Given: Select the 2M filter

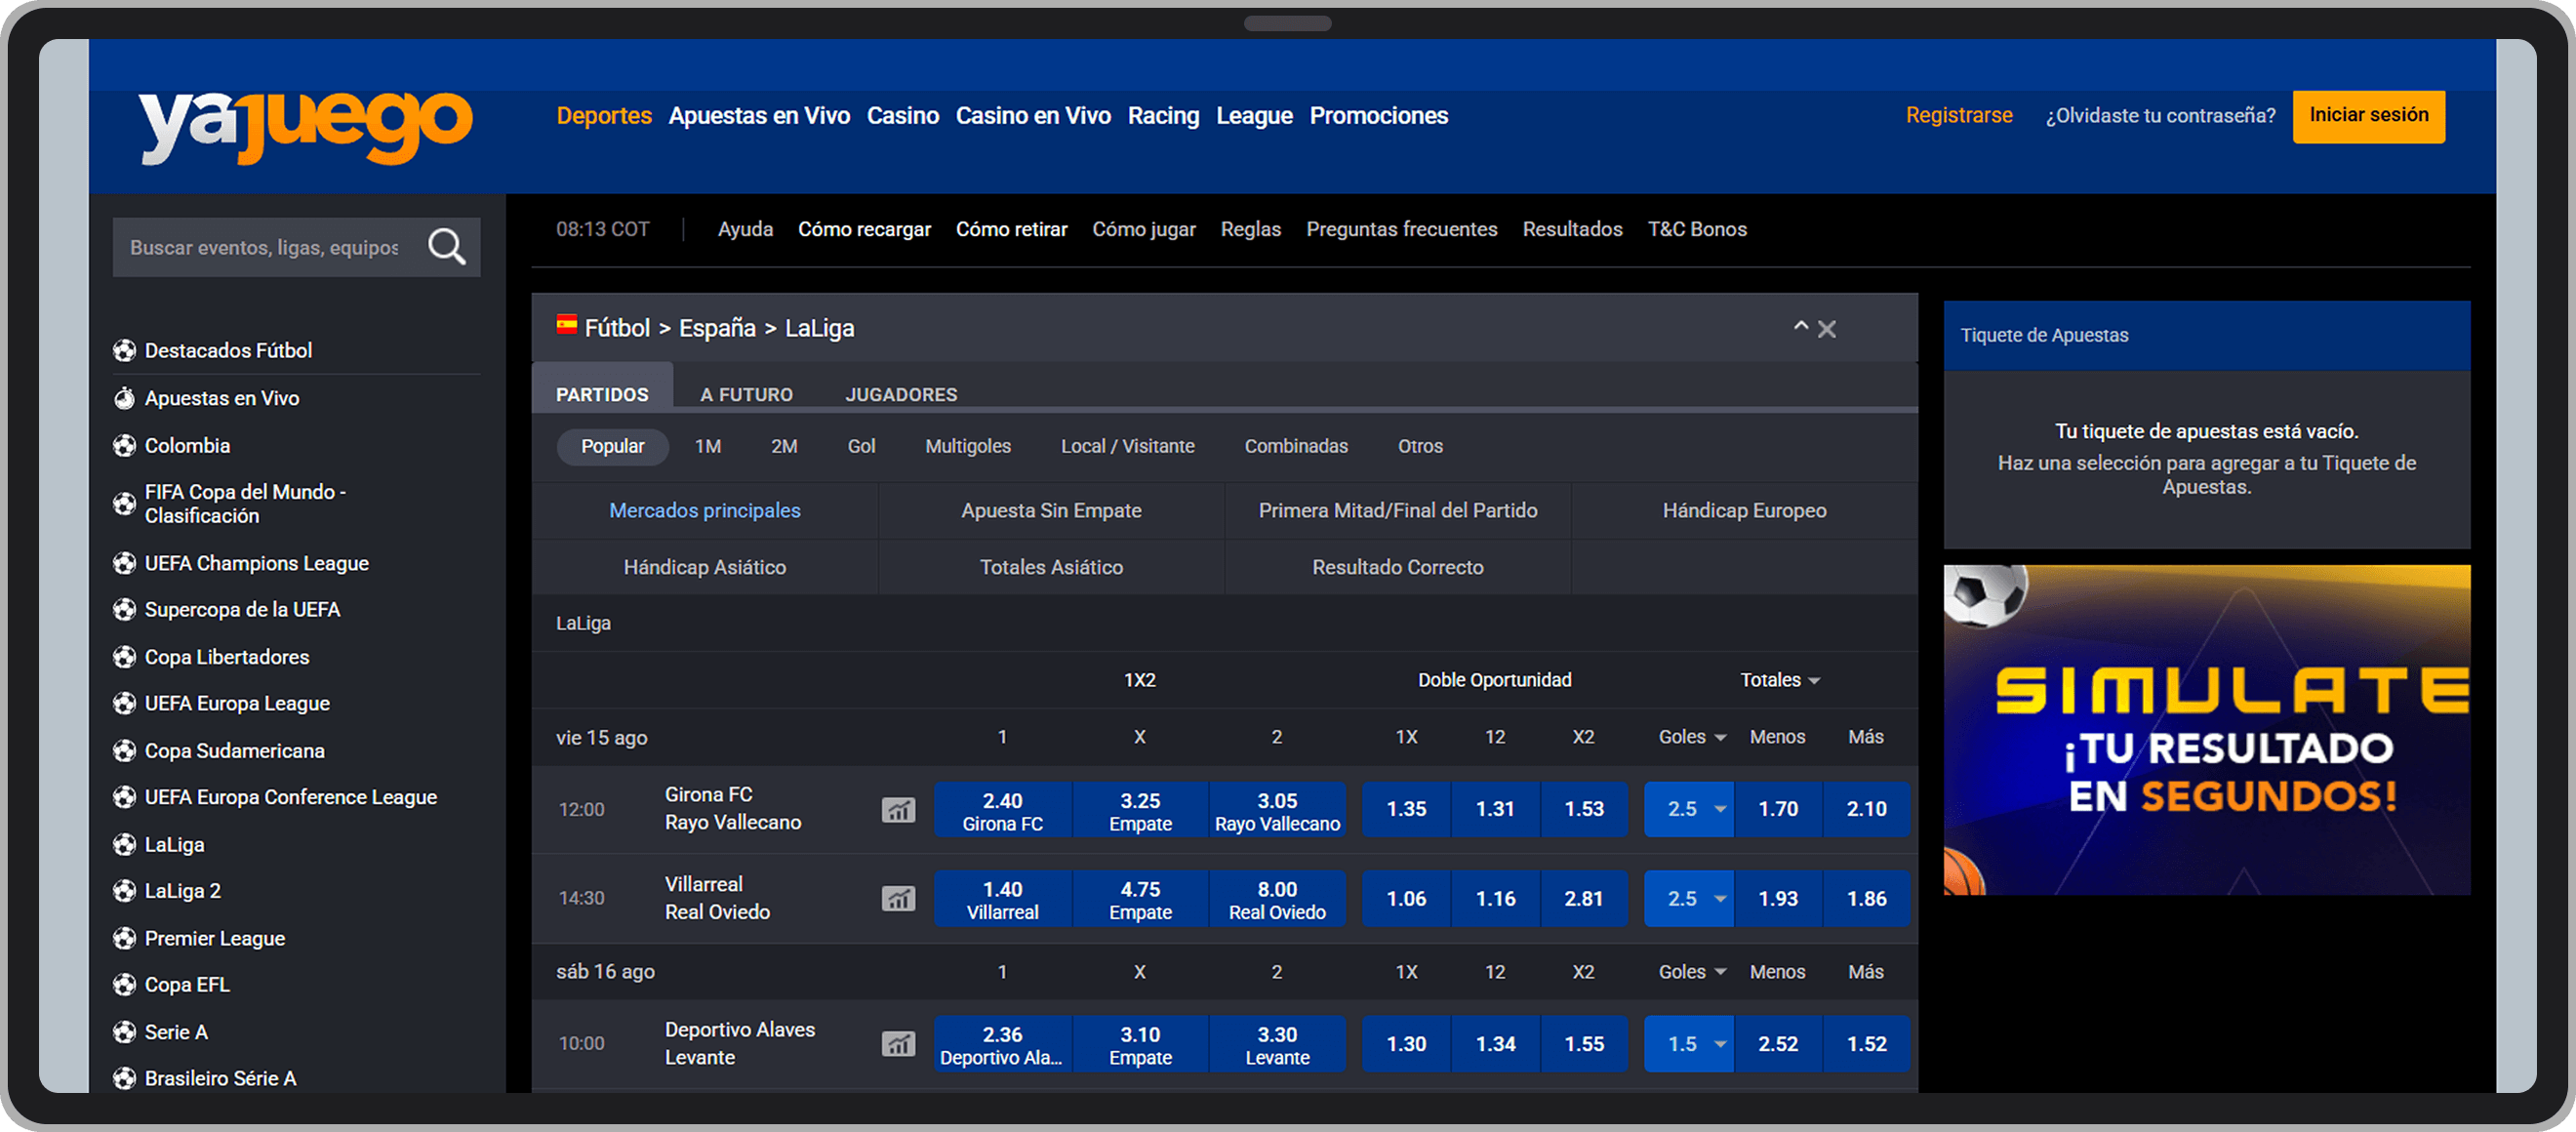Looking at the screenshot, I should (784, 446).
